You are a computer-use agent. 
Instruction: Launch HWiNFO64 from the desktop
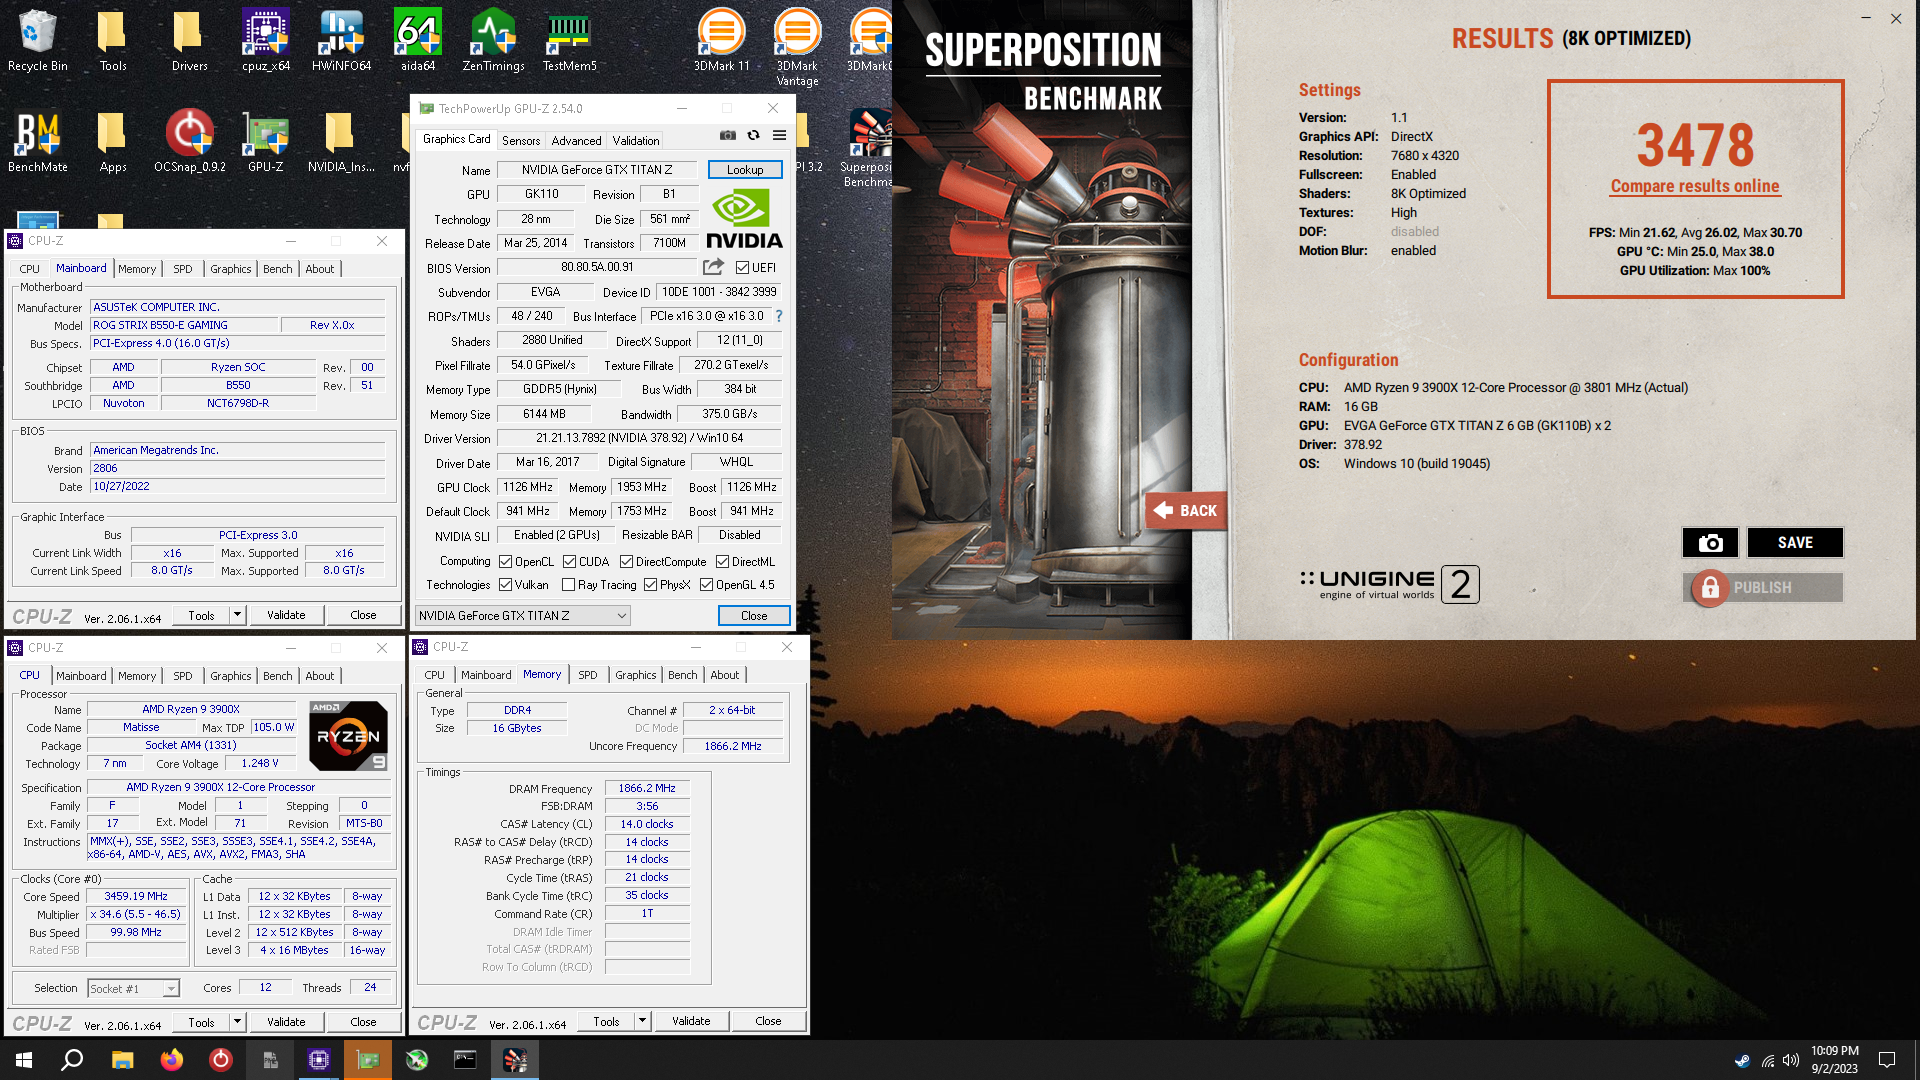tap(341, 40)
